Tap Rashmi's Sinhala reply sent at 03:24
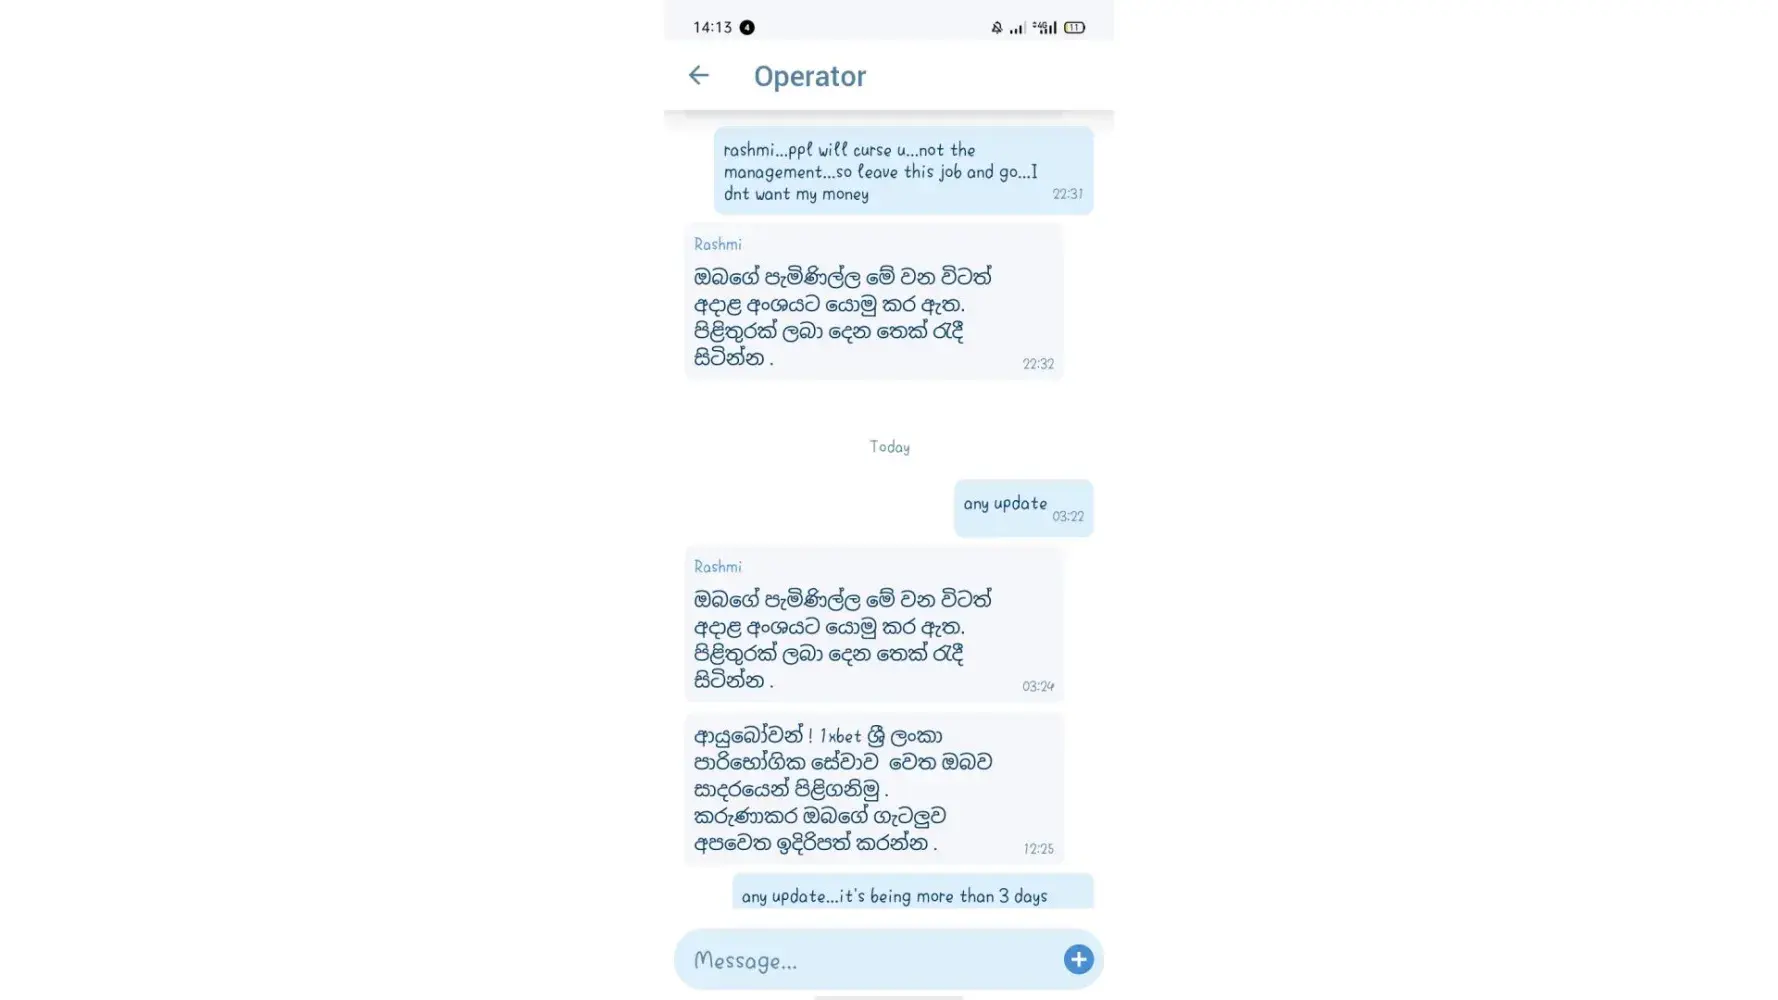Image resolution: width=1778 pixels, height=1000 pixels. (x=873, y=624)
